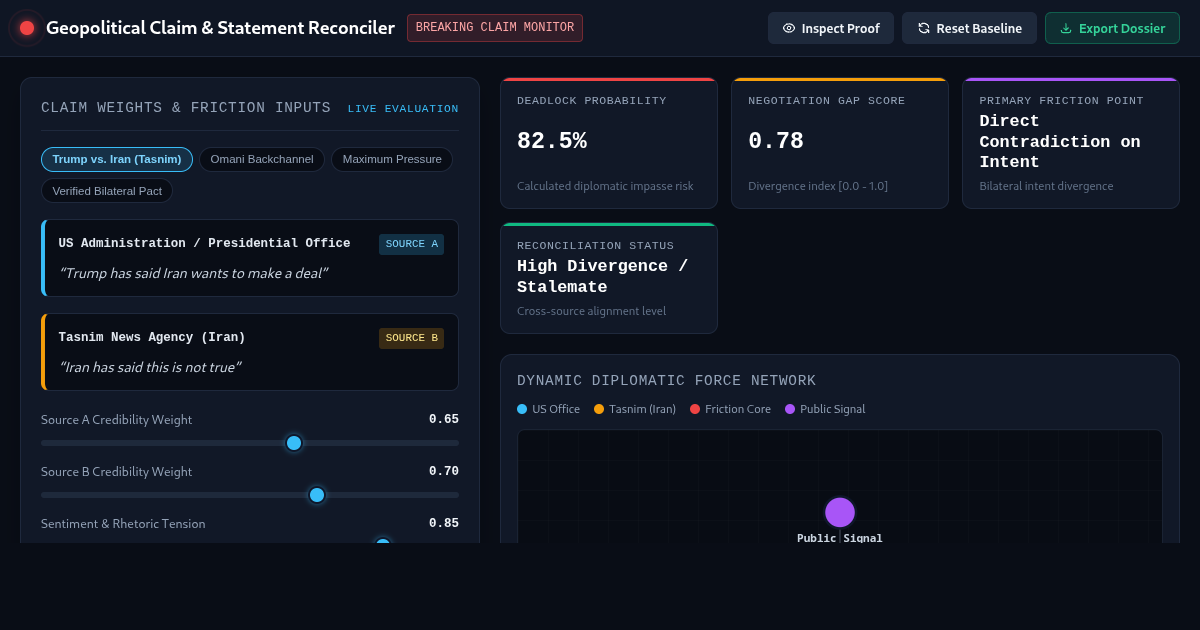
Task: Click the SOURCE A badge
Action: (x=411, y=244)
